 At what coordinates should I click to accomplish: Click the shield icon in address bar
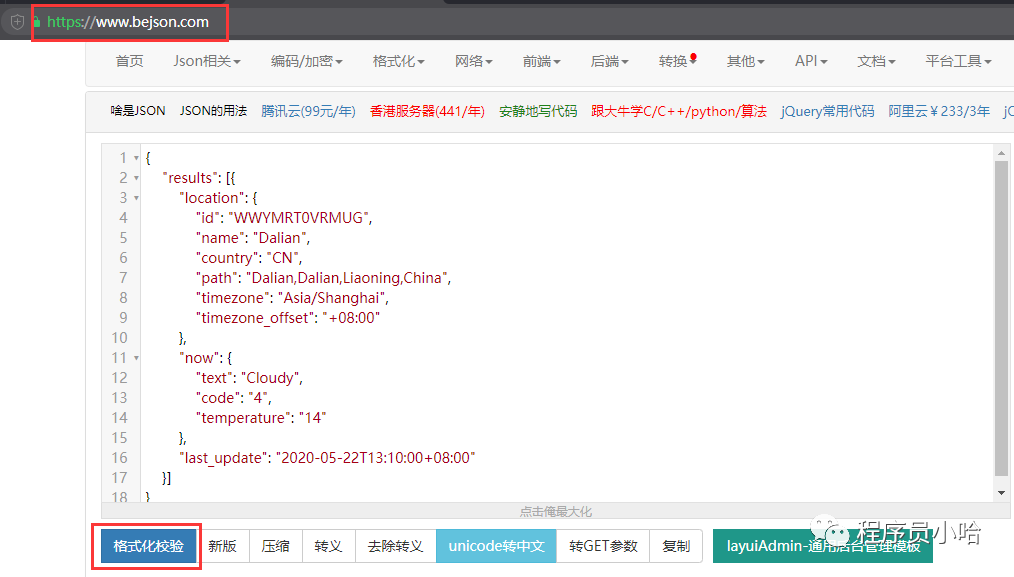(x=17, y=21)
